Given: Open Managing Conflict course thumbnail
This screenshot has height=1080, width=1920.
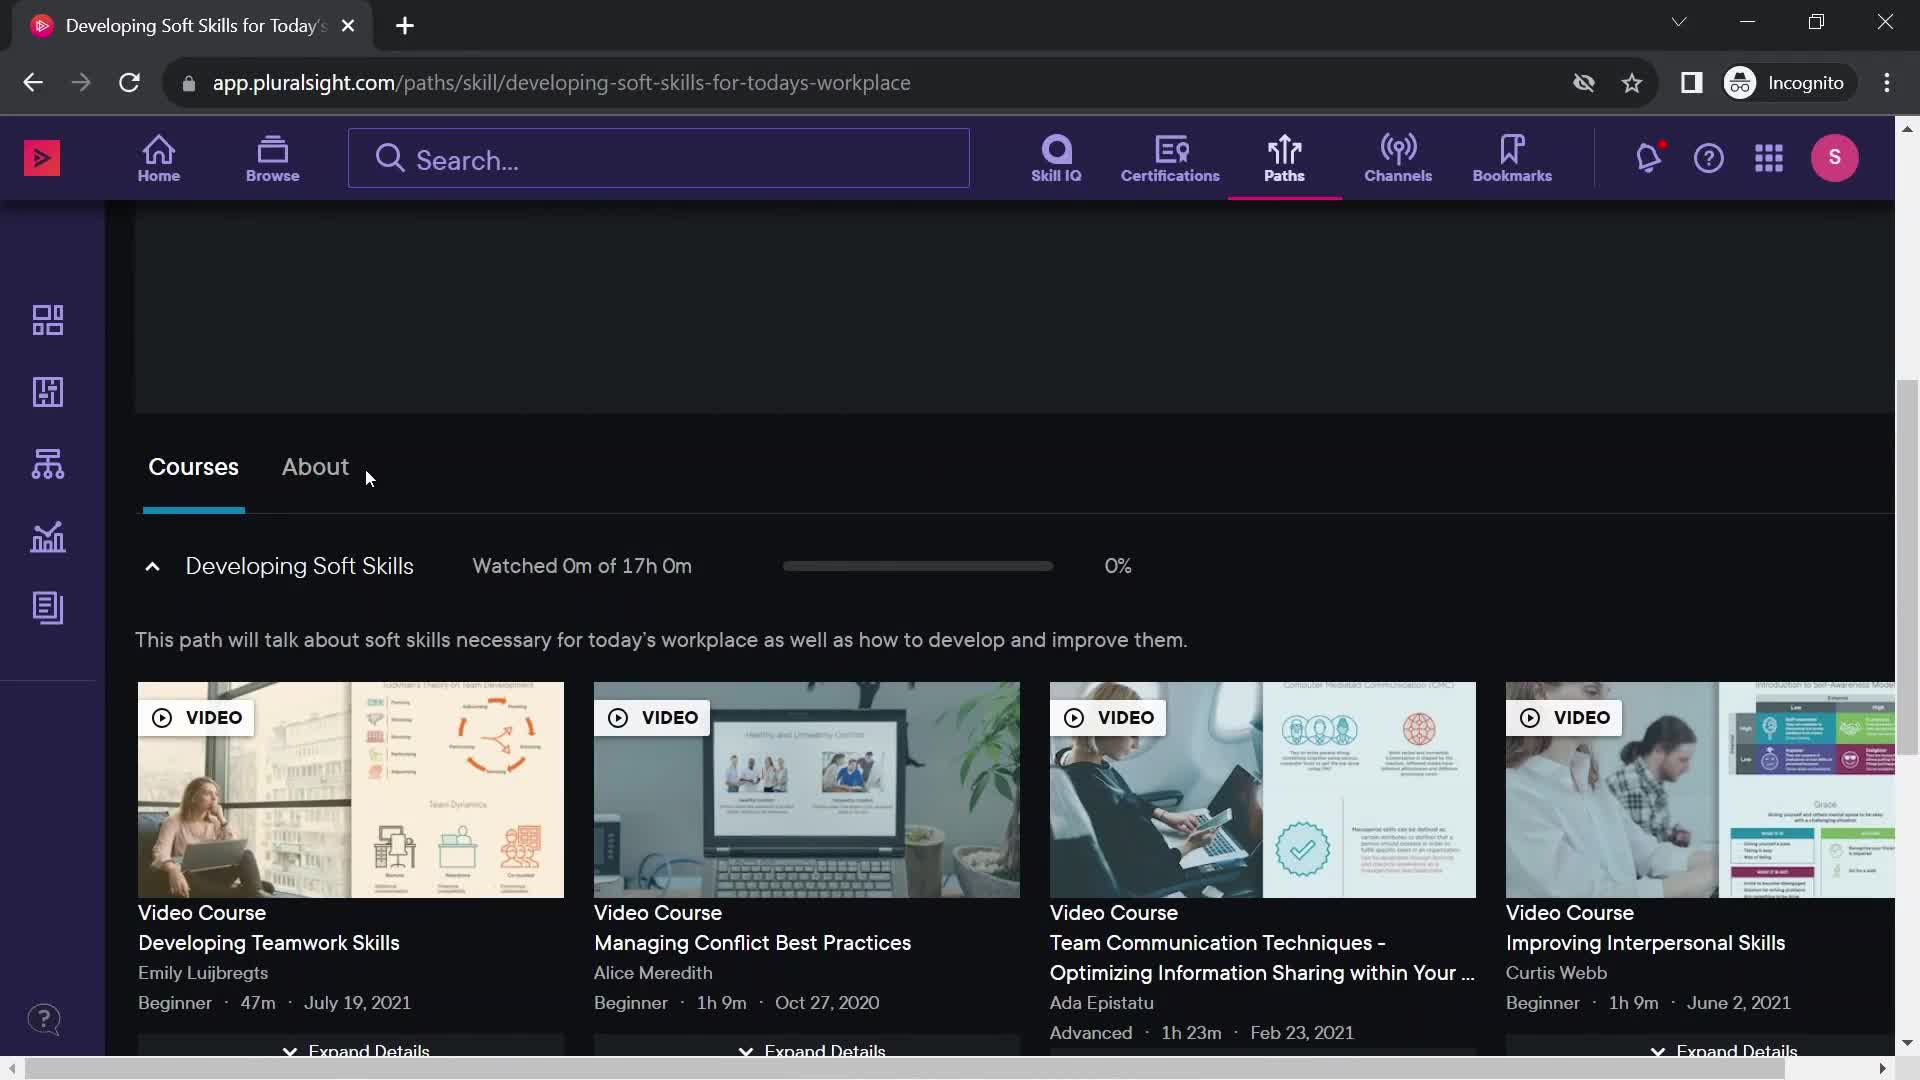Looking at the screenshot, I should click(807, 790).
